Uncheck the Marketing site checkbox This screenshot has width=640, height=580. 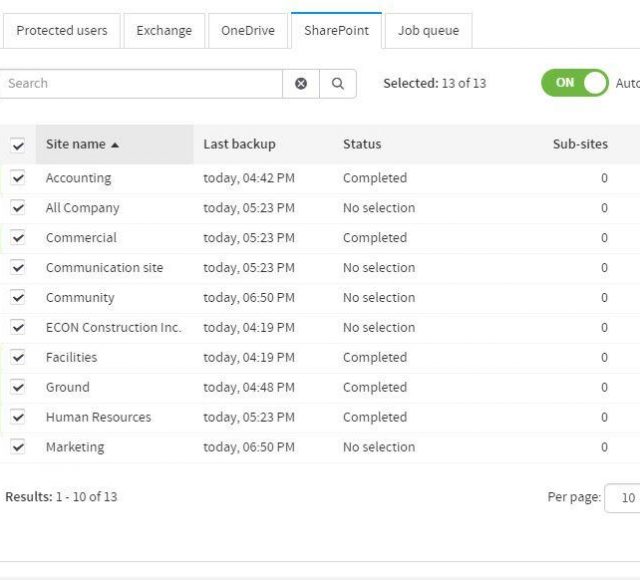(18, 447)
